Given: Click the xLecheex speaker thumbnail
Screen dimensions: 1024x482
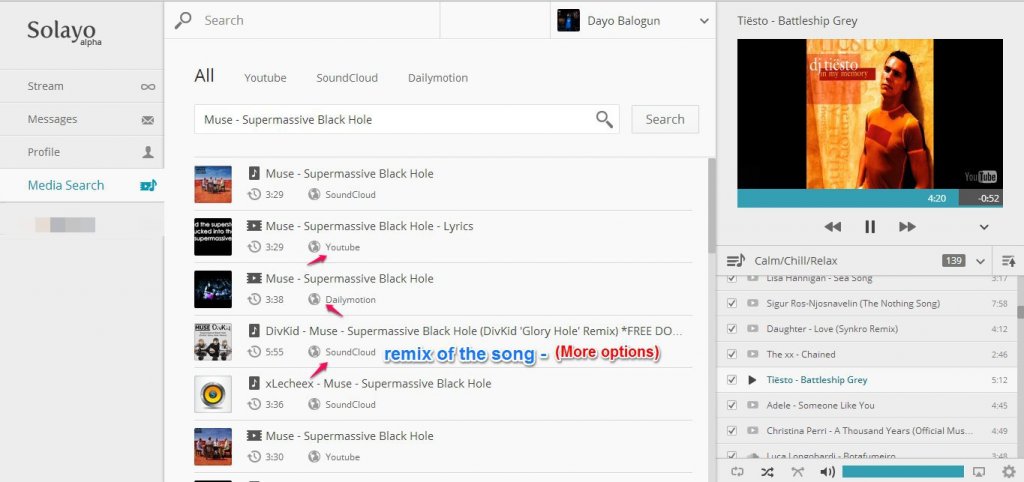Looking at the screenshot, I should point(213,394).
